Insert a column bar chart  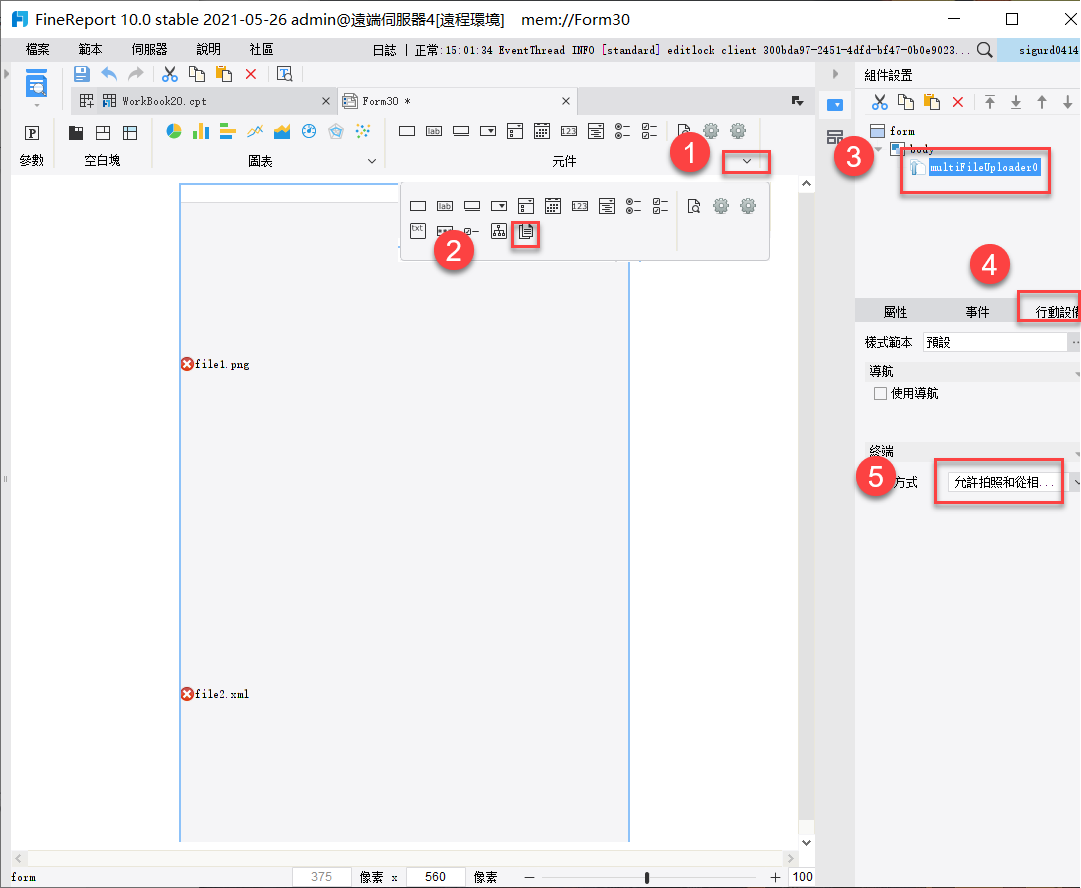click(201, 131)
